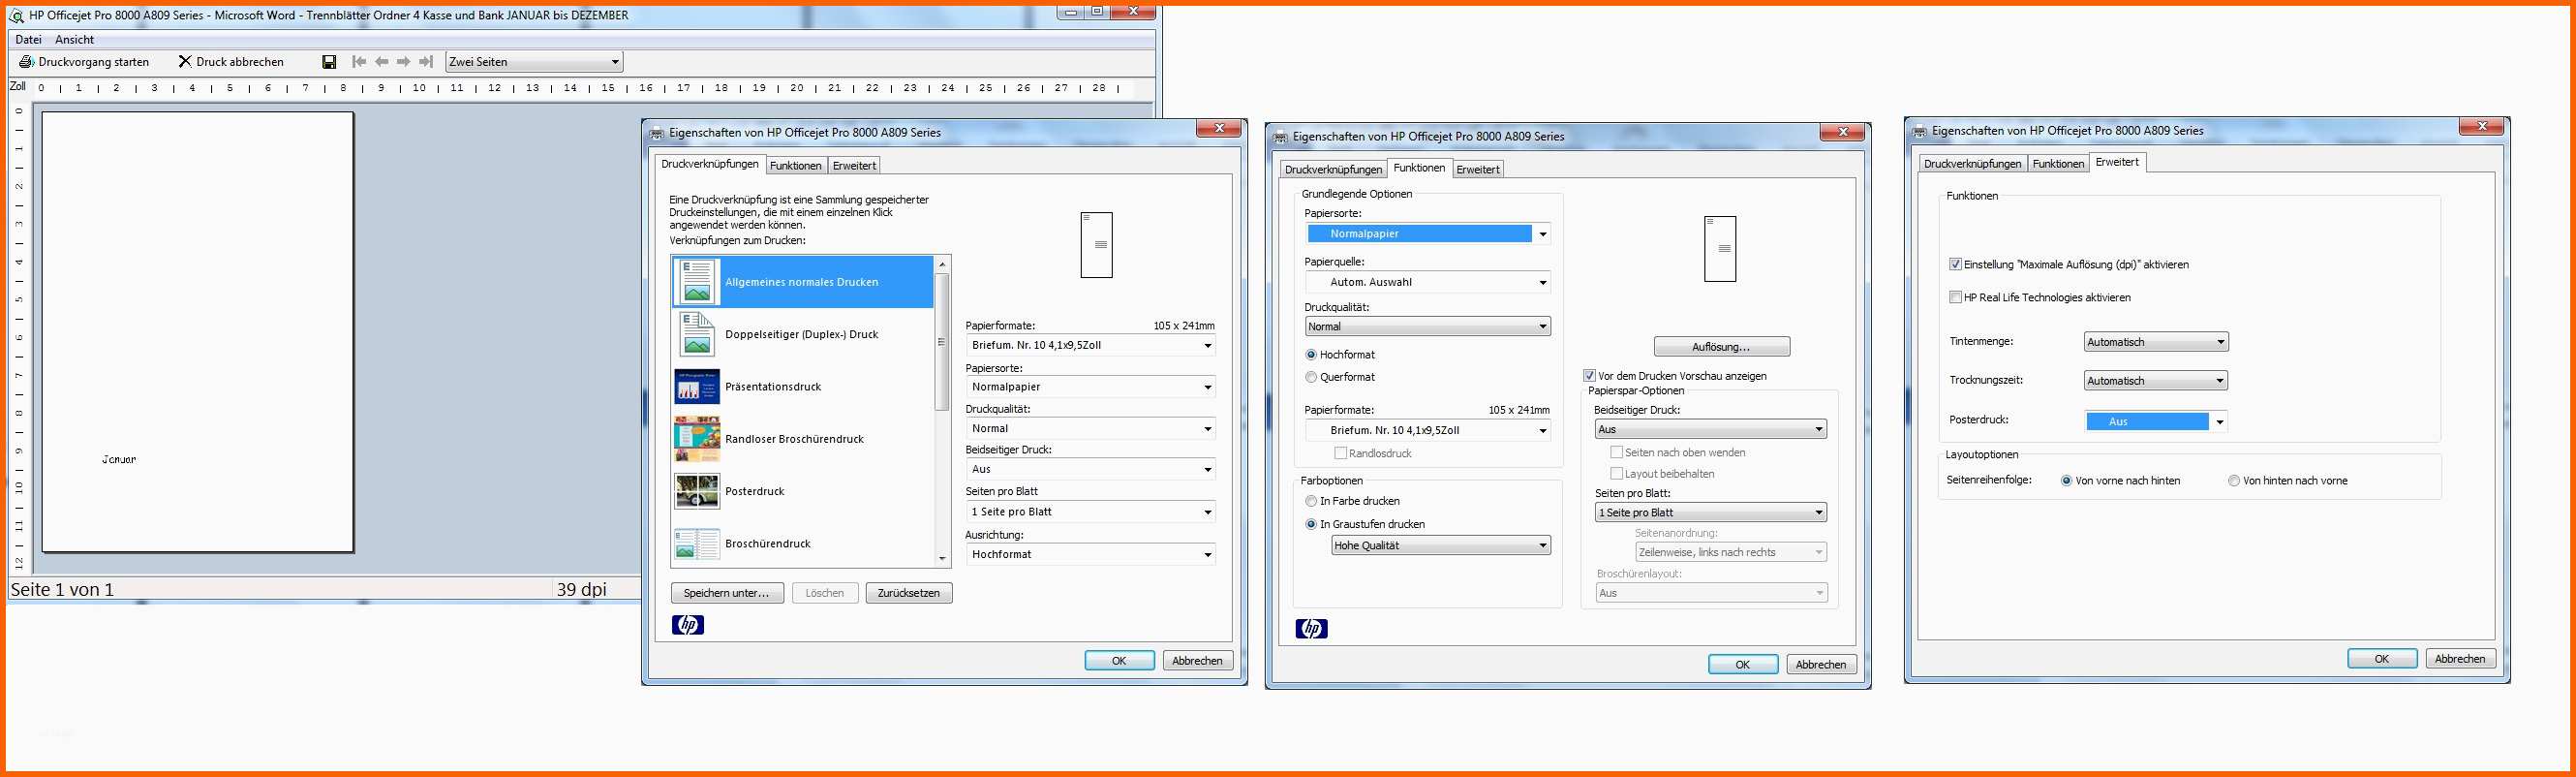Uncheck Maximale Auflösung (dpi) aktivieren
The width and height of the screenshot is (2576, 777).
(x=1955, y=265)
